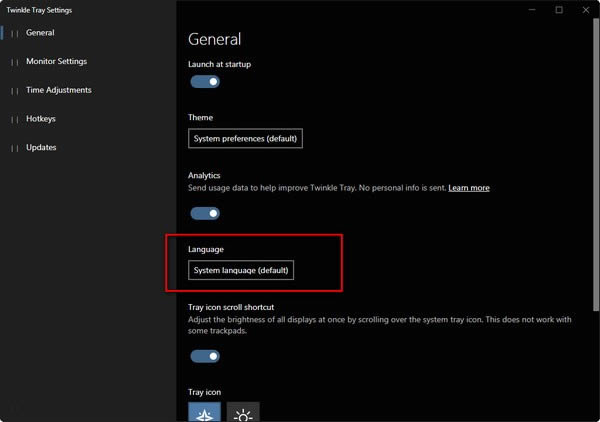The image size is (600, 422).
Task: Open the Time Adjustments section
Action: click(58, 90)
